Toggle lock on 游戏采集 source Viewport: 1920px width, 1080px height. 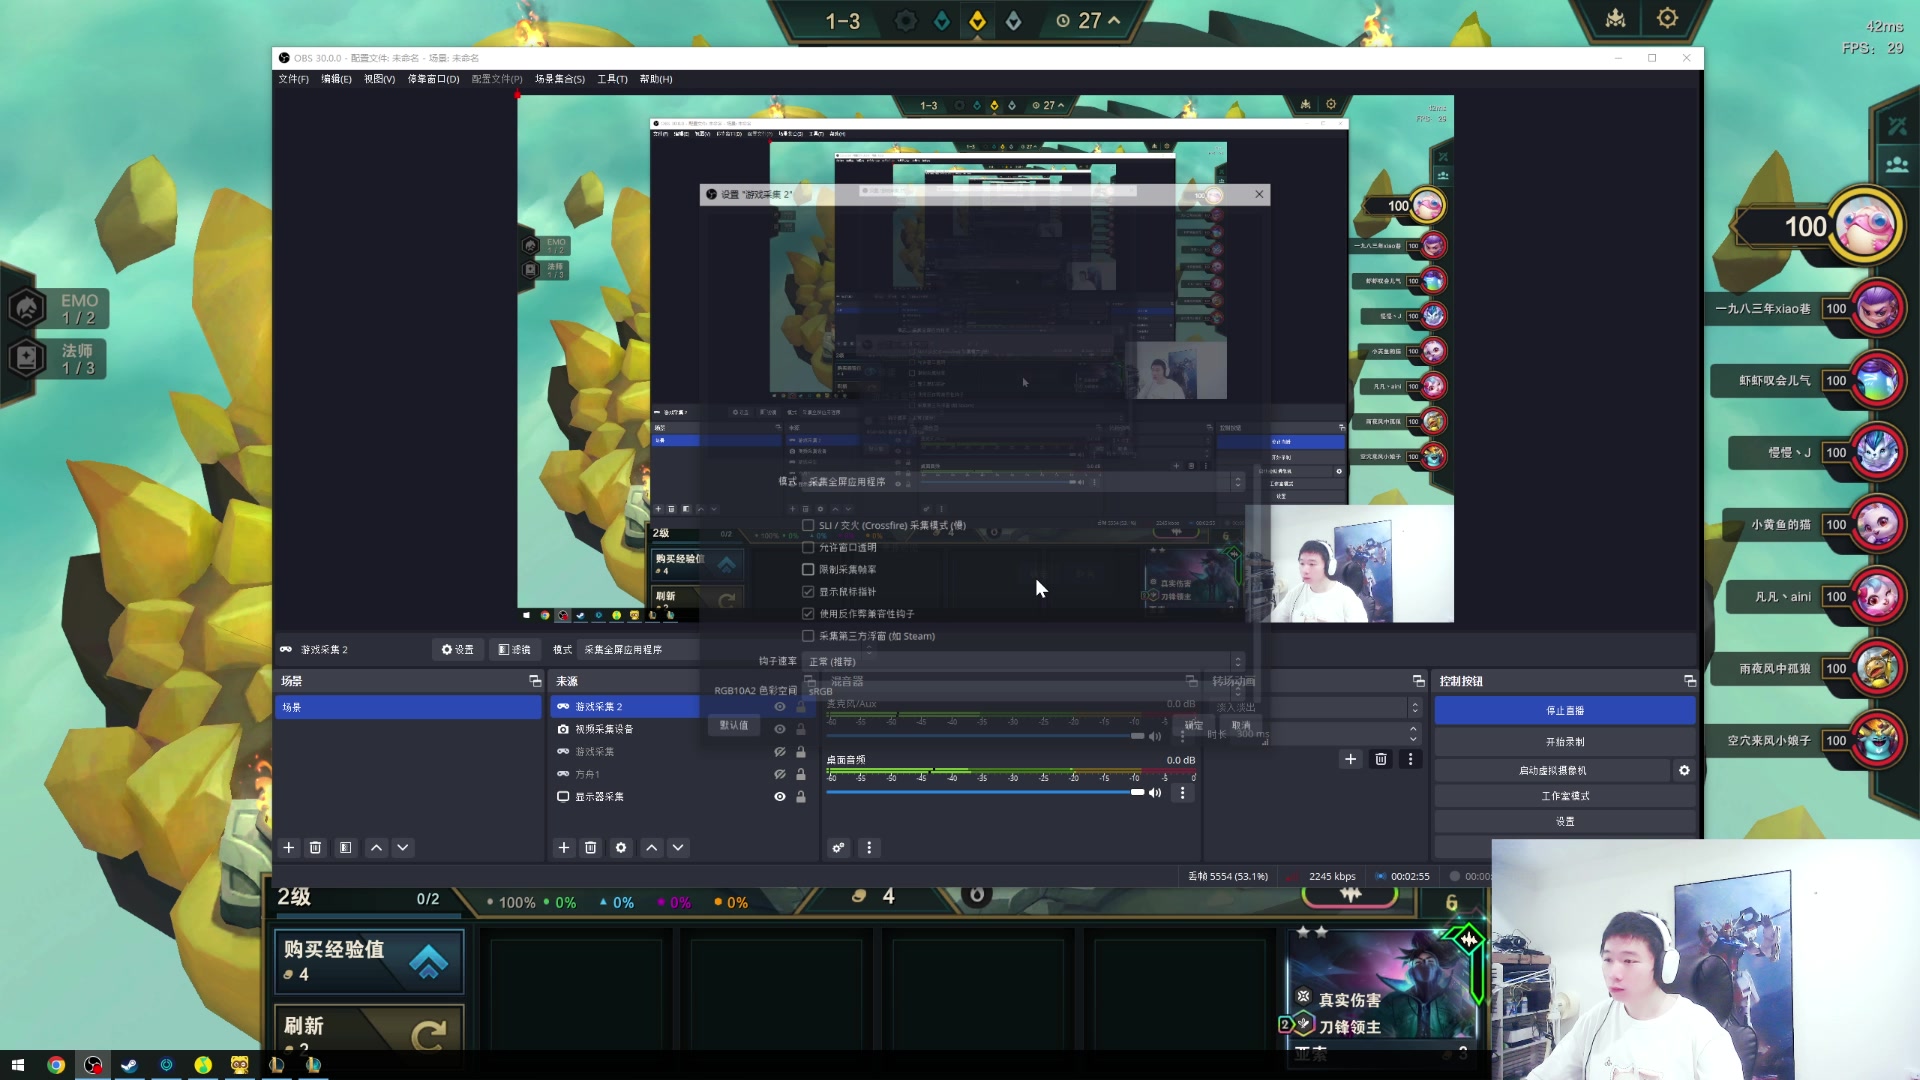pos(801,752)
